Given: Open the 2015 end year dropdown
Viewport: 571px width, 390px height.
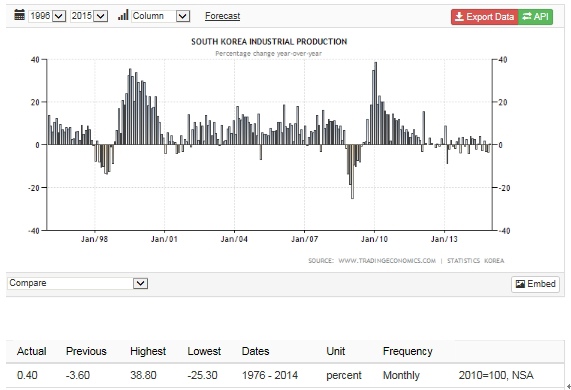Looking at the screenshot, I should point(89,16).
